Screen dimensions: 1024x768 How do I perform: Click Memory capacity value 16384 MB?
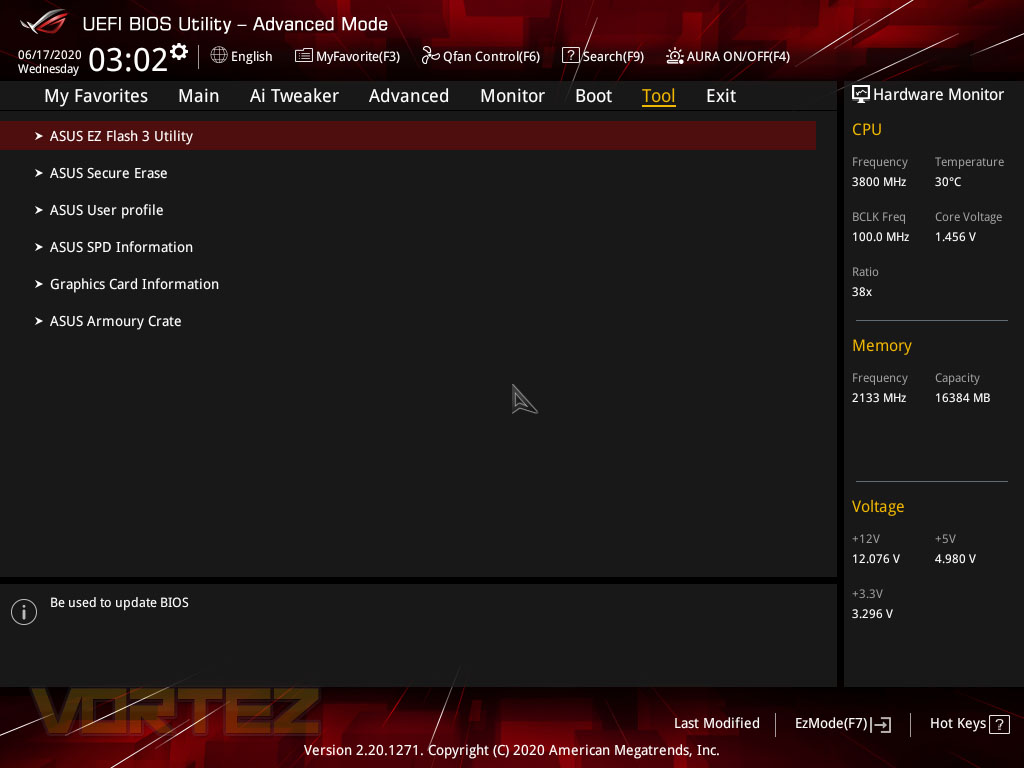pos(962,398)
